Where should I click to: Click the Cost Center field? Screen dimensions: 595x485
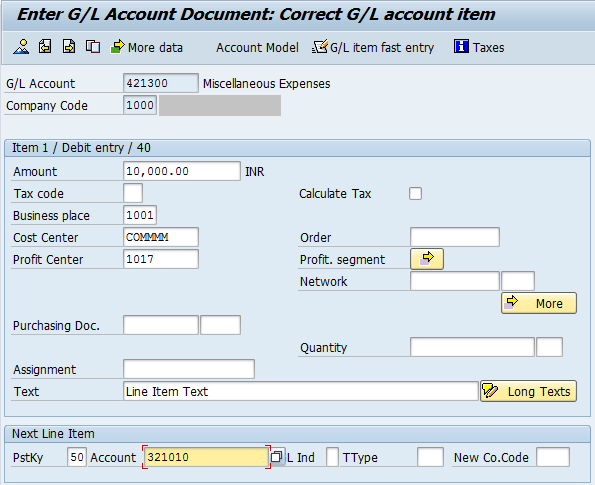pos(161,237)
